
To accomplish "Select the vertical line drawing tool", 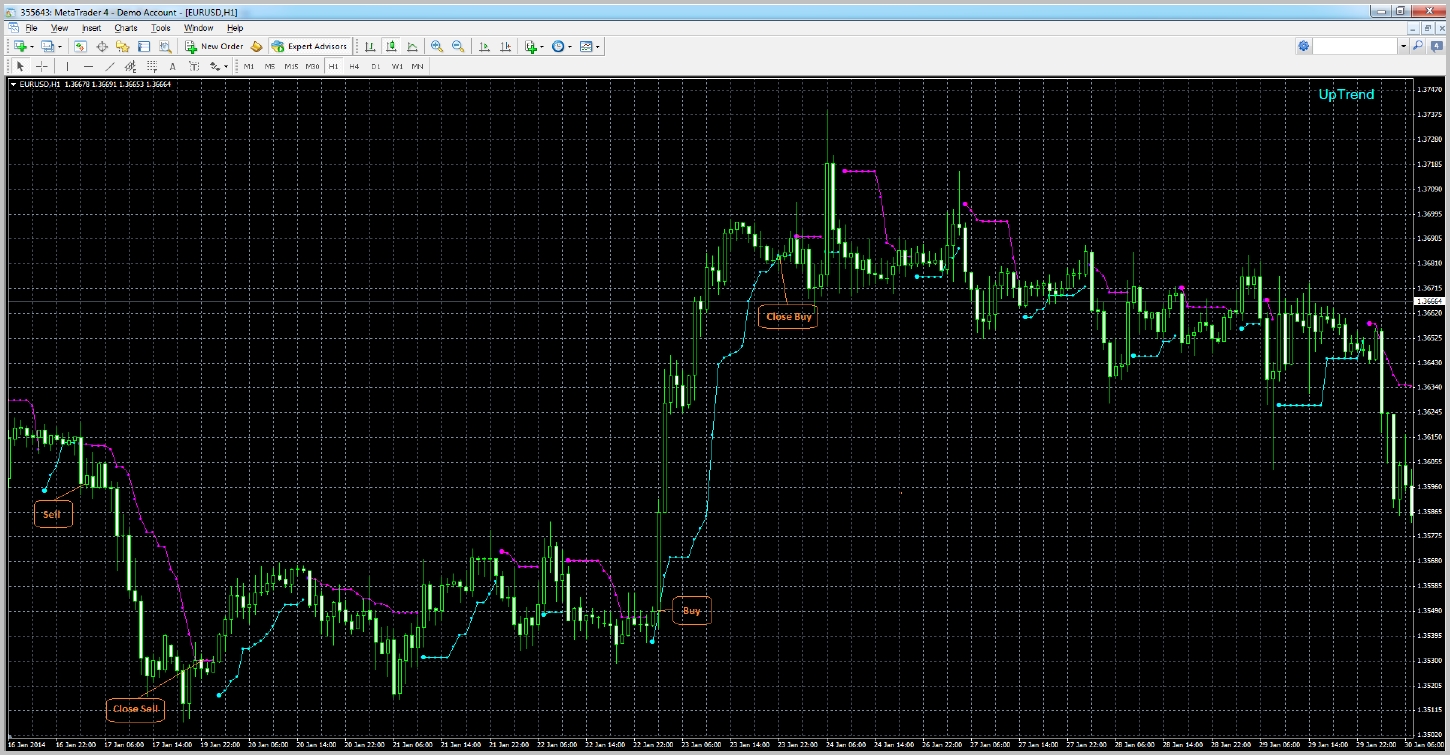I will [x=67, y=66].
